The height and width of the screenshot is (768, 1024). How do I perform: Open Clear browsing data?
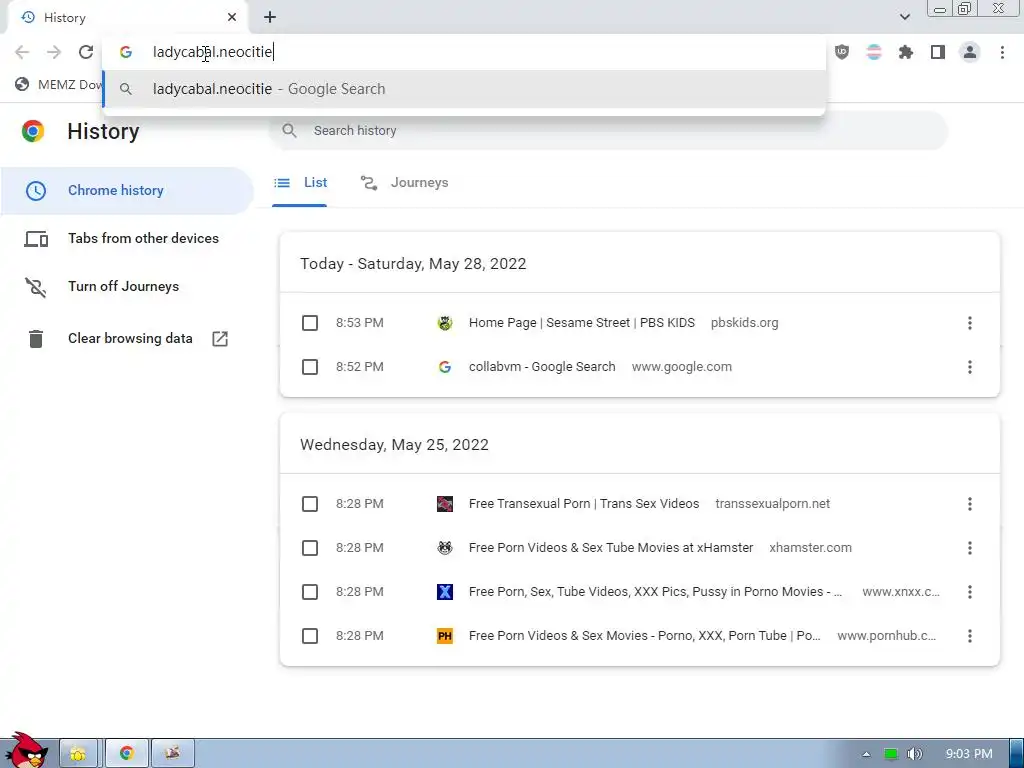(127, 338)
